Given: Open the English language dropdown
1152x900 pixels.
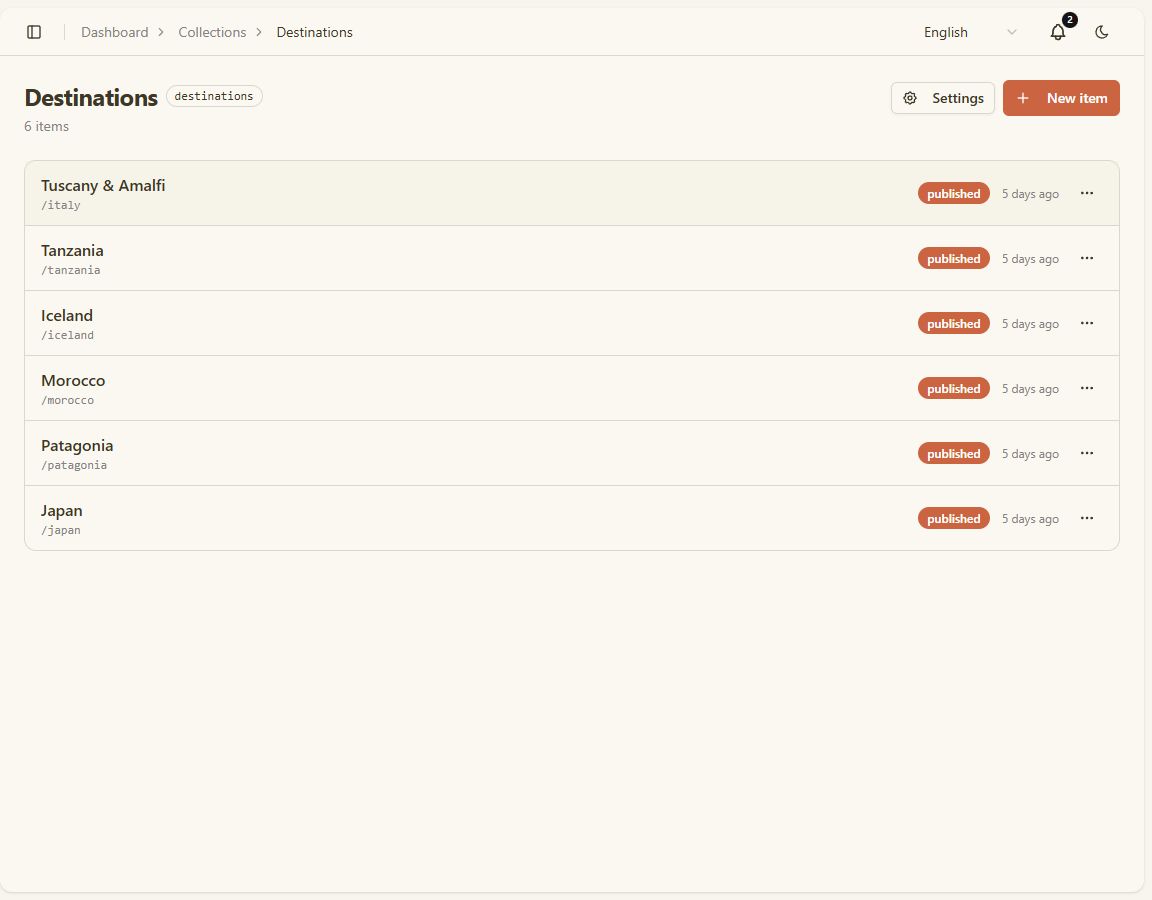Looking at the screenshot, I should click(x=970, y=32).
